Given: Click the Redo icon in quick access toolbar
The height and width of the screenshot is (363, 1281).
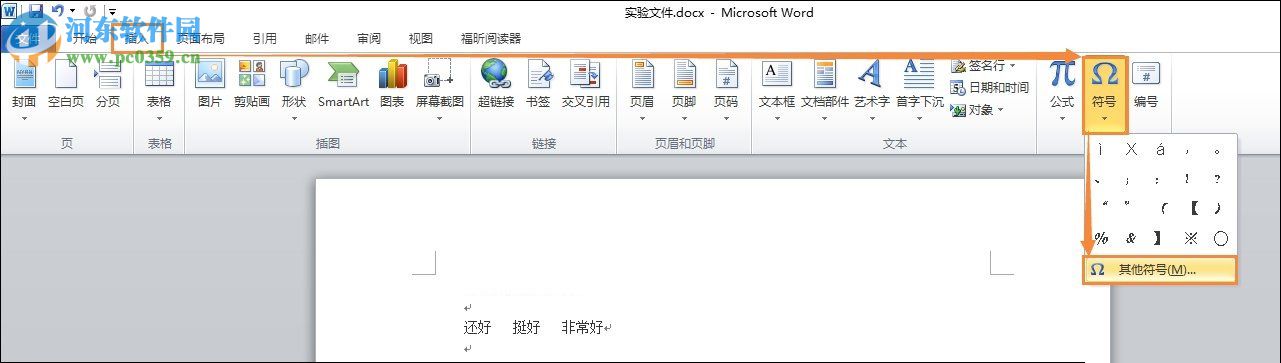Looking at the screenshot, I should coord(90,11).
